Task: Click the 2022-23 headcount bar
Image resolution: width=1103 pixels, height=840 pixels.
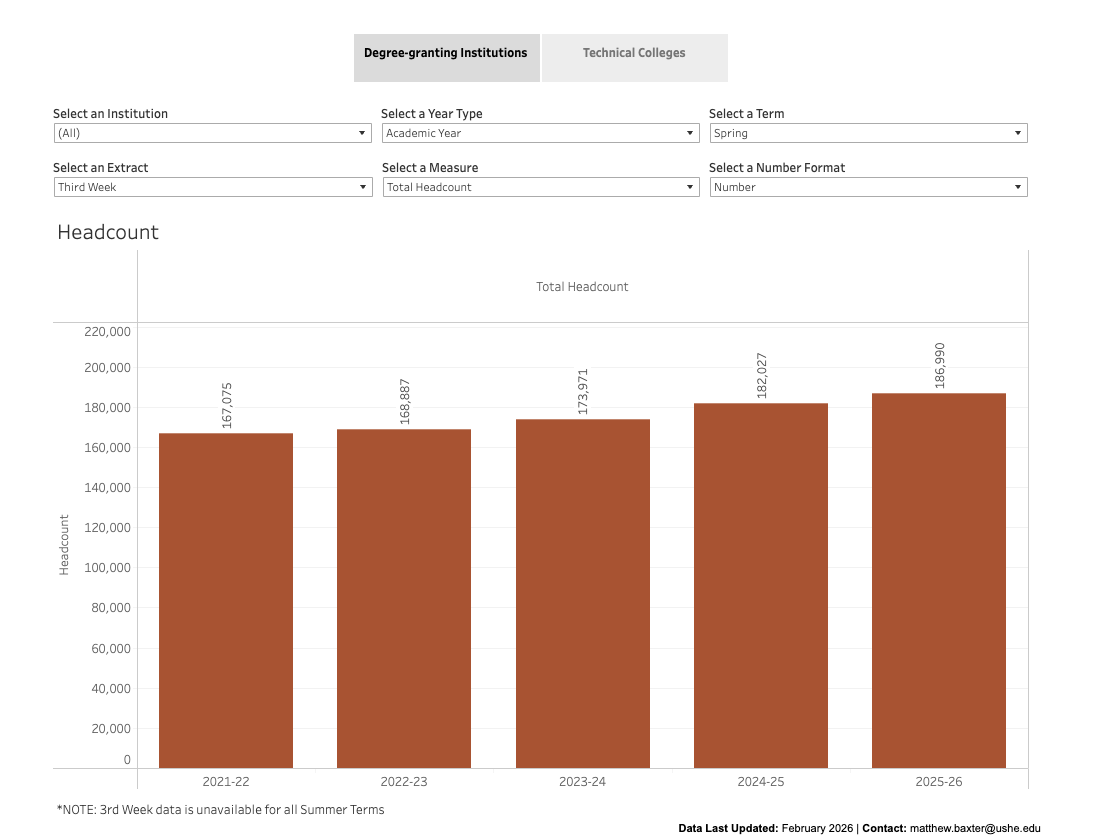Action: pos(404,600)
